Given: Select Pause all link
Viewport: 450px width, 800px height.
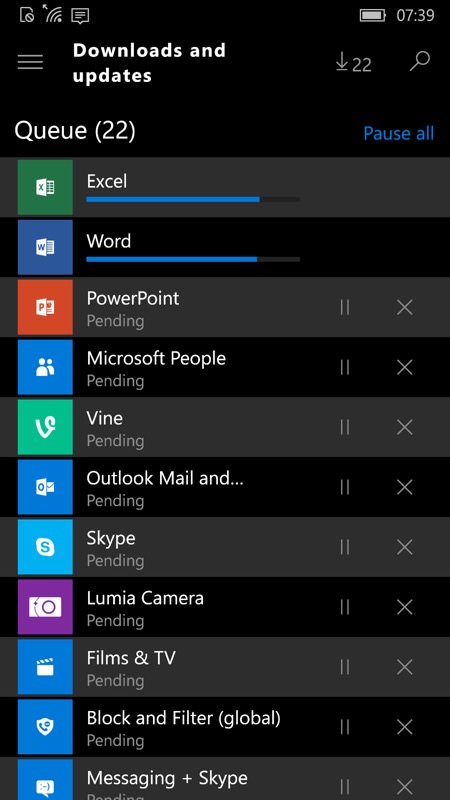Looking at the screenshot, I should pos(398,133).
